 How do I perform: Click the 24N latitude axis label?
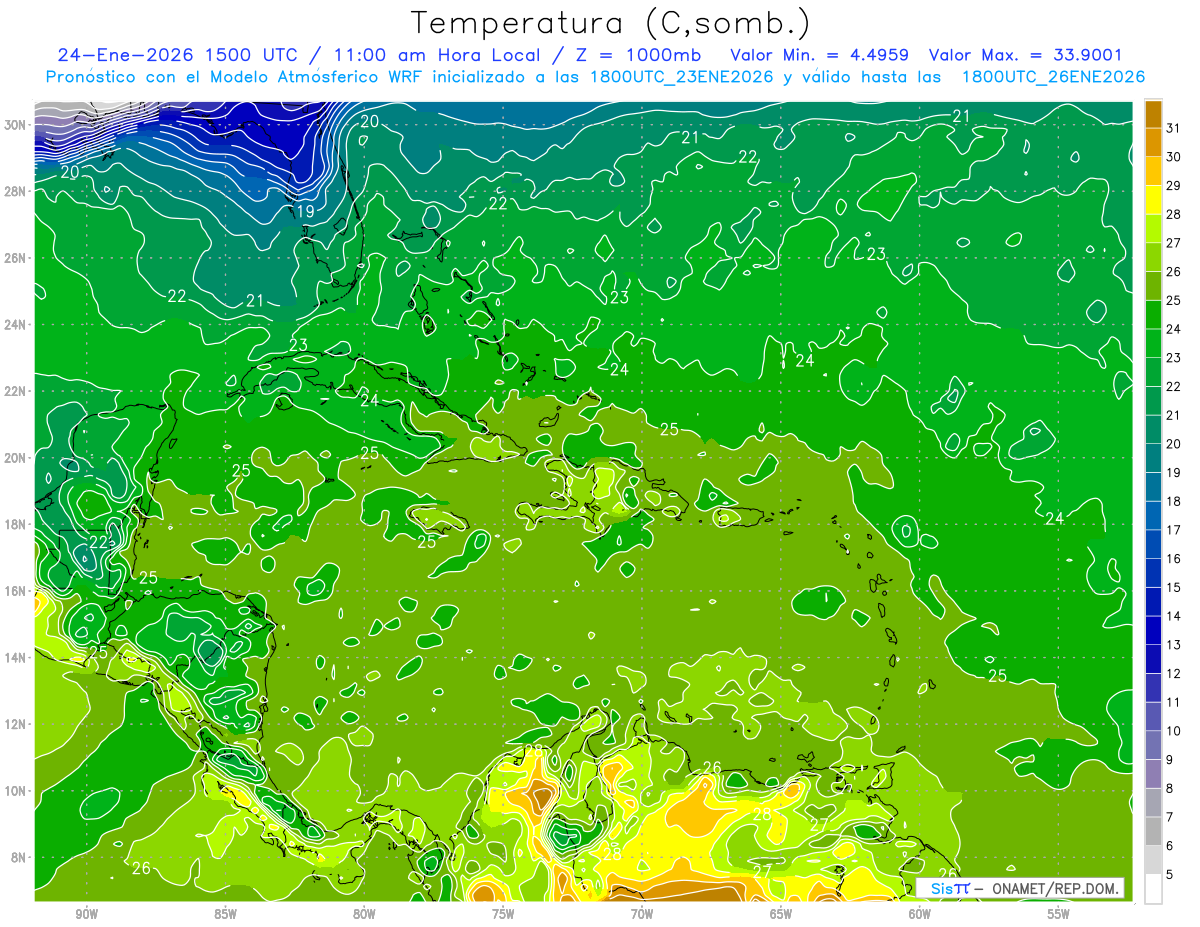pyautogui.click(x=17, y=324)
